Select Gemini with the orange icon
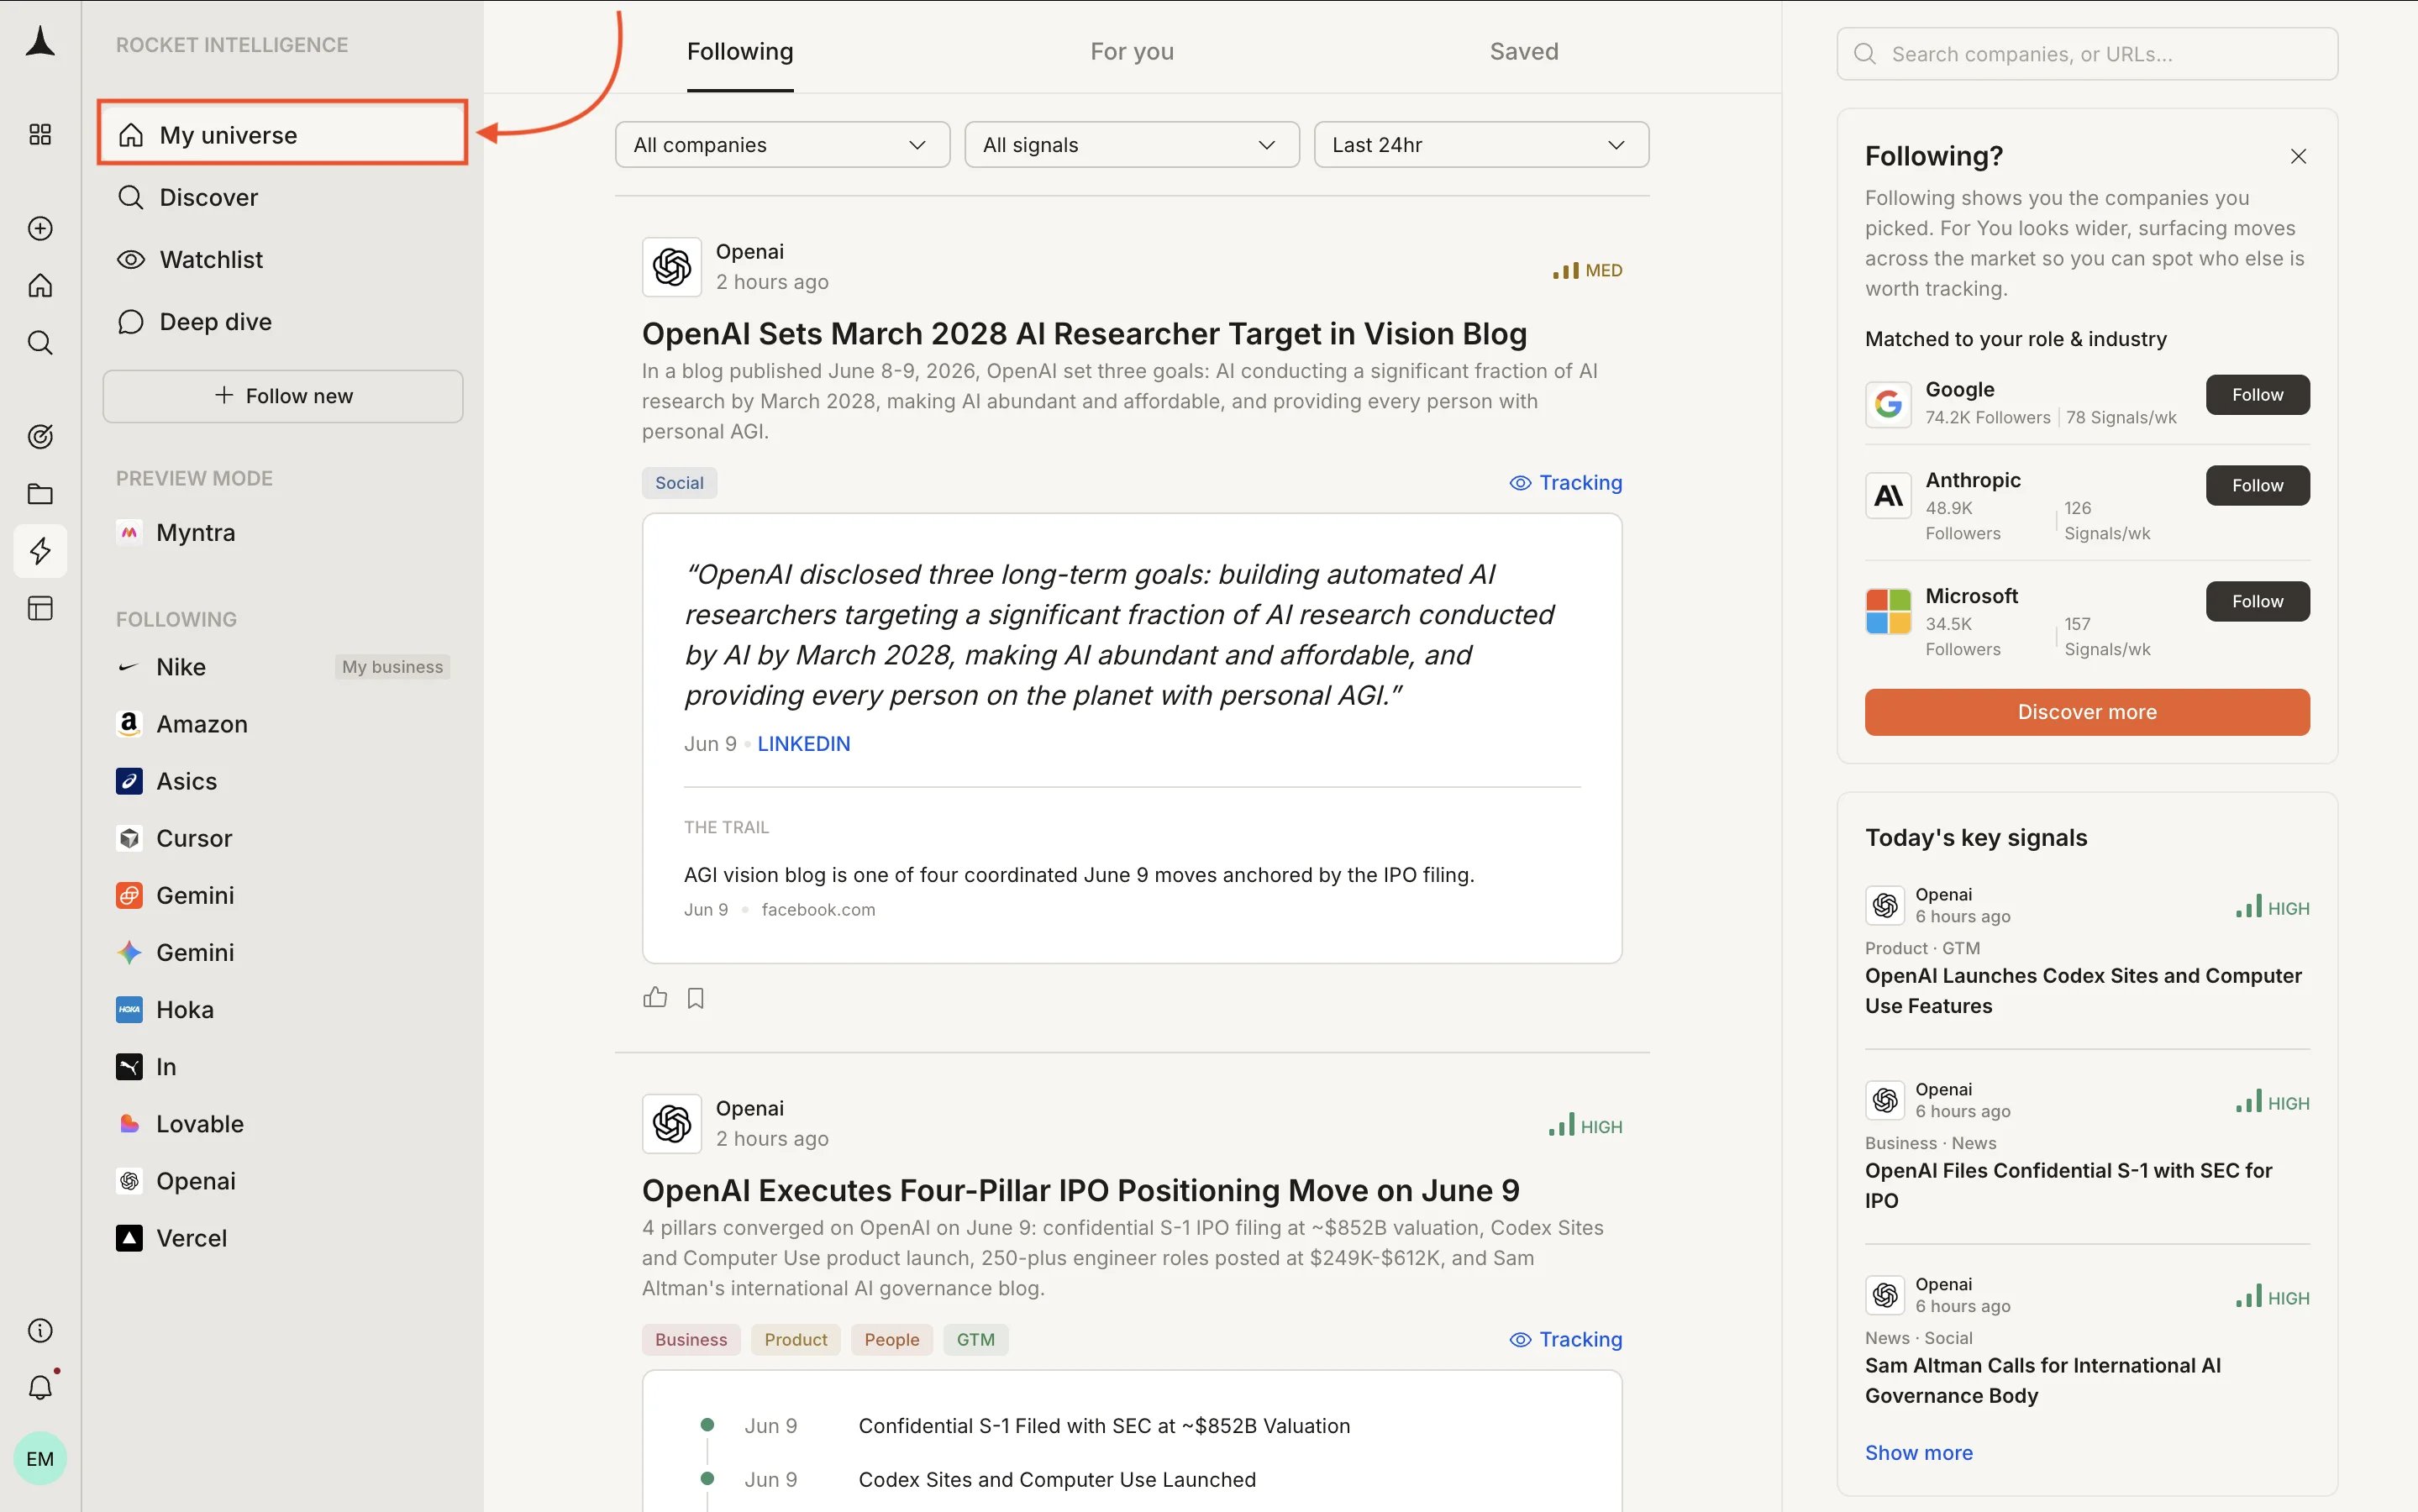This screenshot has width=2418, height=1512. (x=283, y=895)
